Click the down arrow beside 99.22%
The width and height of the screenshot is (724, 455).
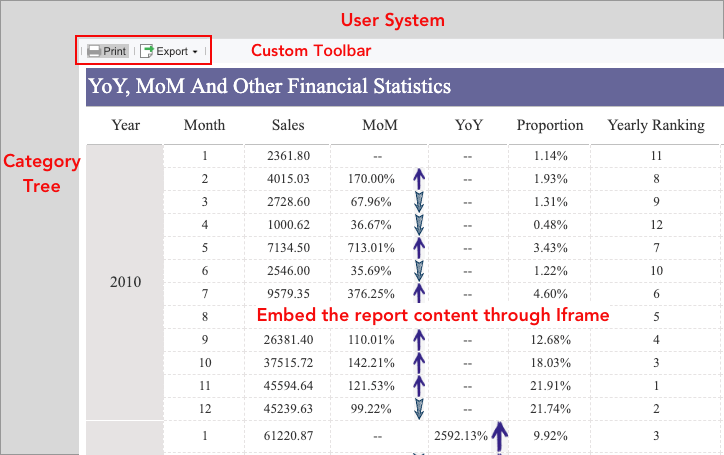point(419,409)
